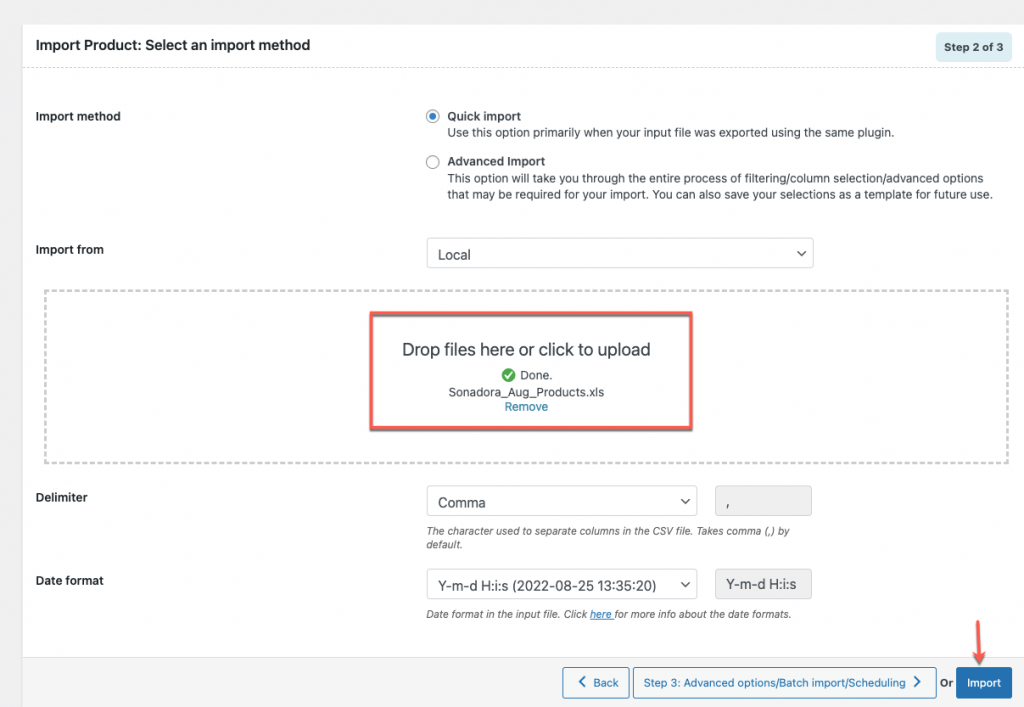Click the Step 2 of 3 badge
Image resolution: width=1024 pixels, height=707 pixels.
coord(973,47)
